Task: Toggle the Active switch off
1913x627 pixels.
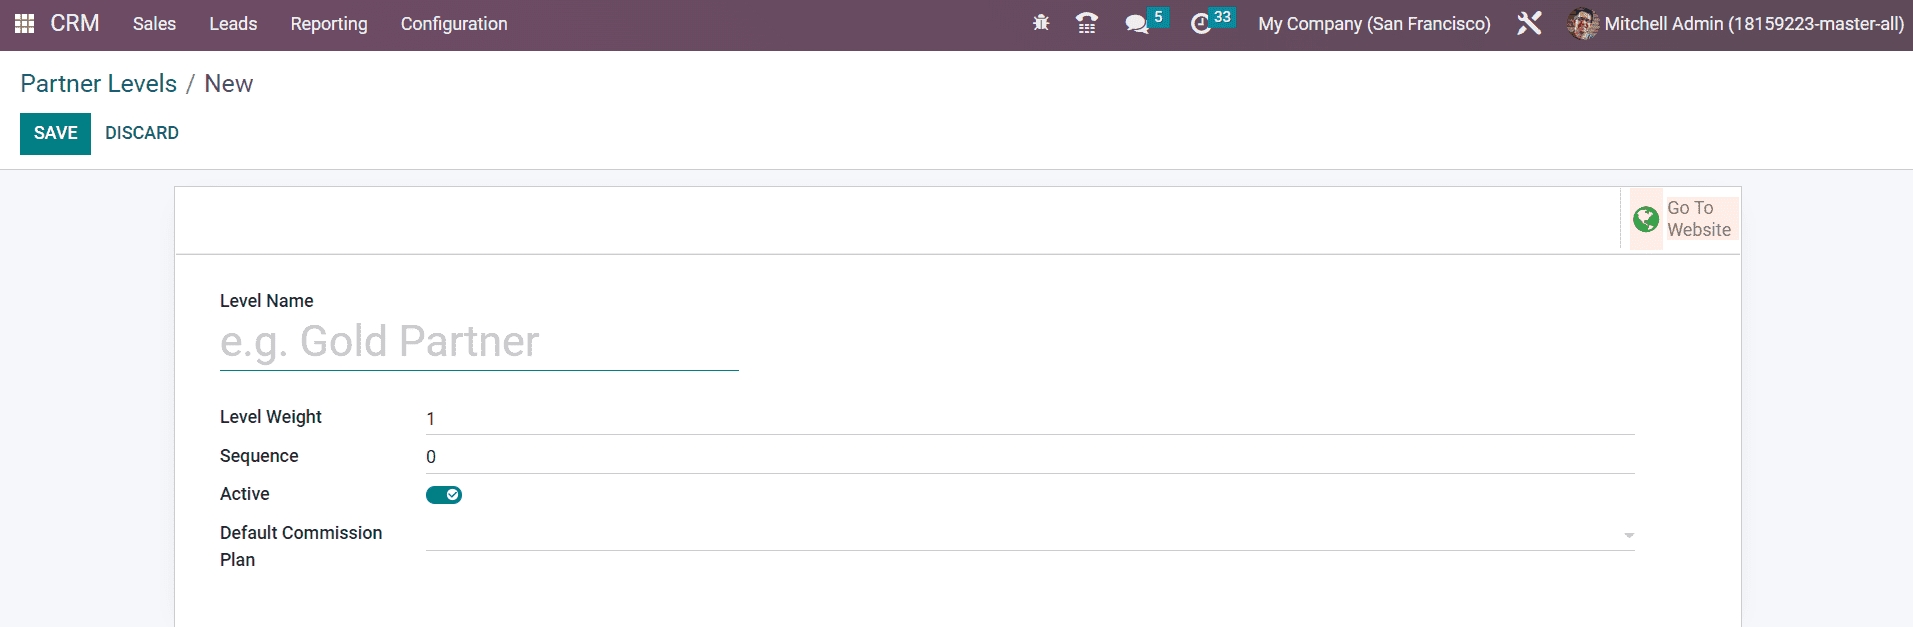Action: click(443, 495)
